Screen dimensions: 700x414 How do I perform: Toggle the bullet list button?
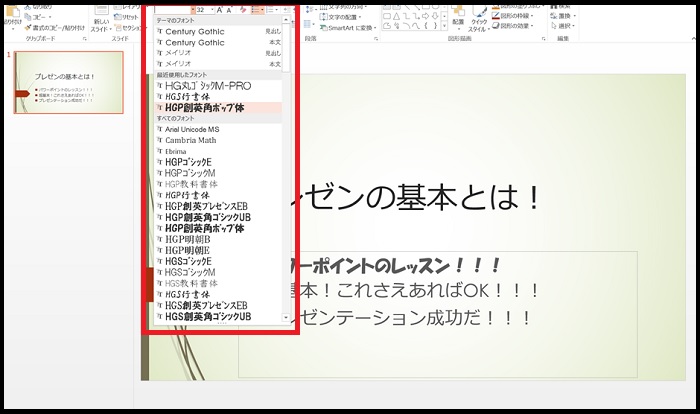point(256,10)
